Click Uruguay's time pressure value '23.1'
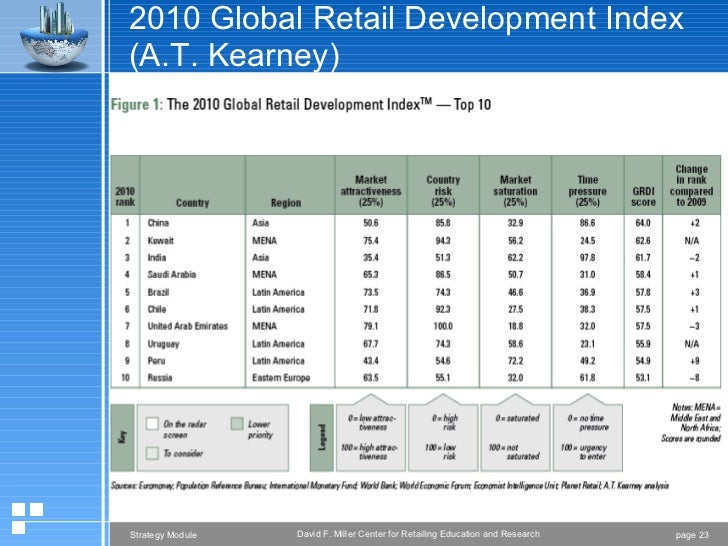This screenshot has width=728, height=546. tap(587, 344)
